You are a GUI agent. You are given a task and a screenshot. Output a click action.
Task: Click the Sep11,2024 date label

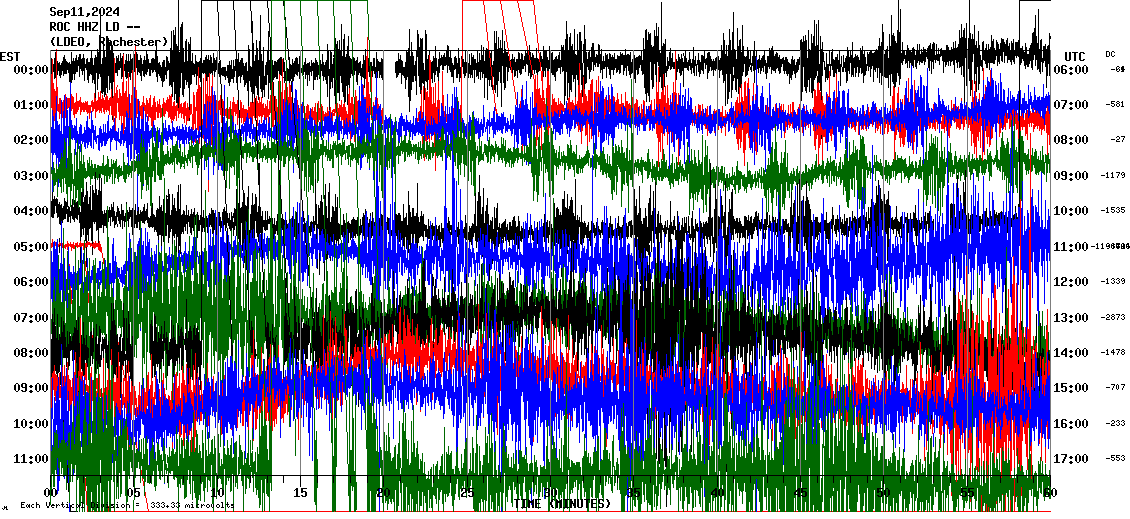point(84,13)
